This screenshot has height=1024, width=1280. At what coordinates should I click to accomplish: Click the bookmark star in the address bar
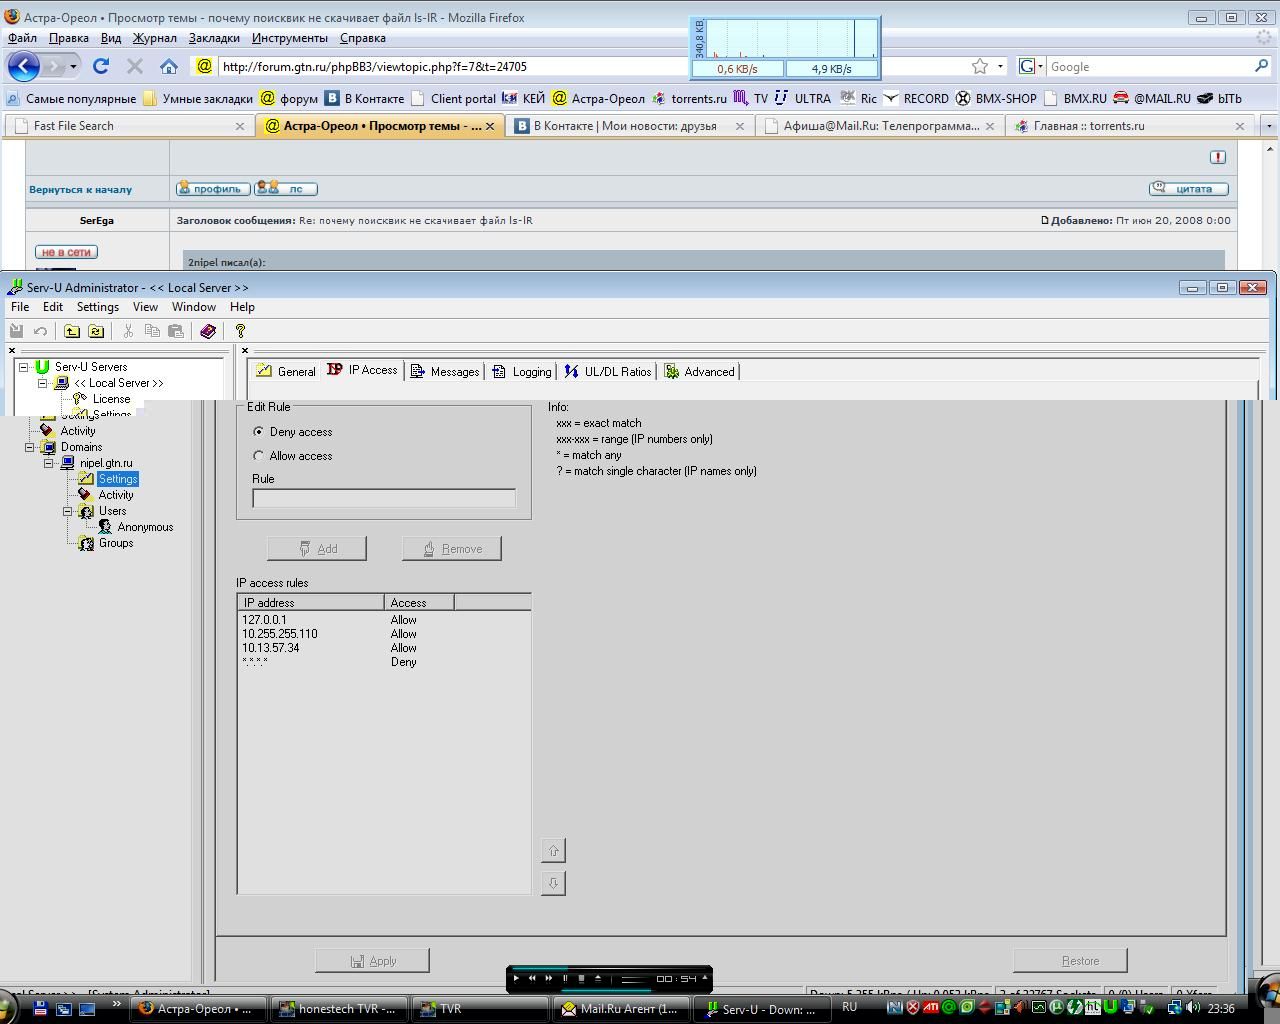[979, 66]
